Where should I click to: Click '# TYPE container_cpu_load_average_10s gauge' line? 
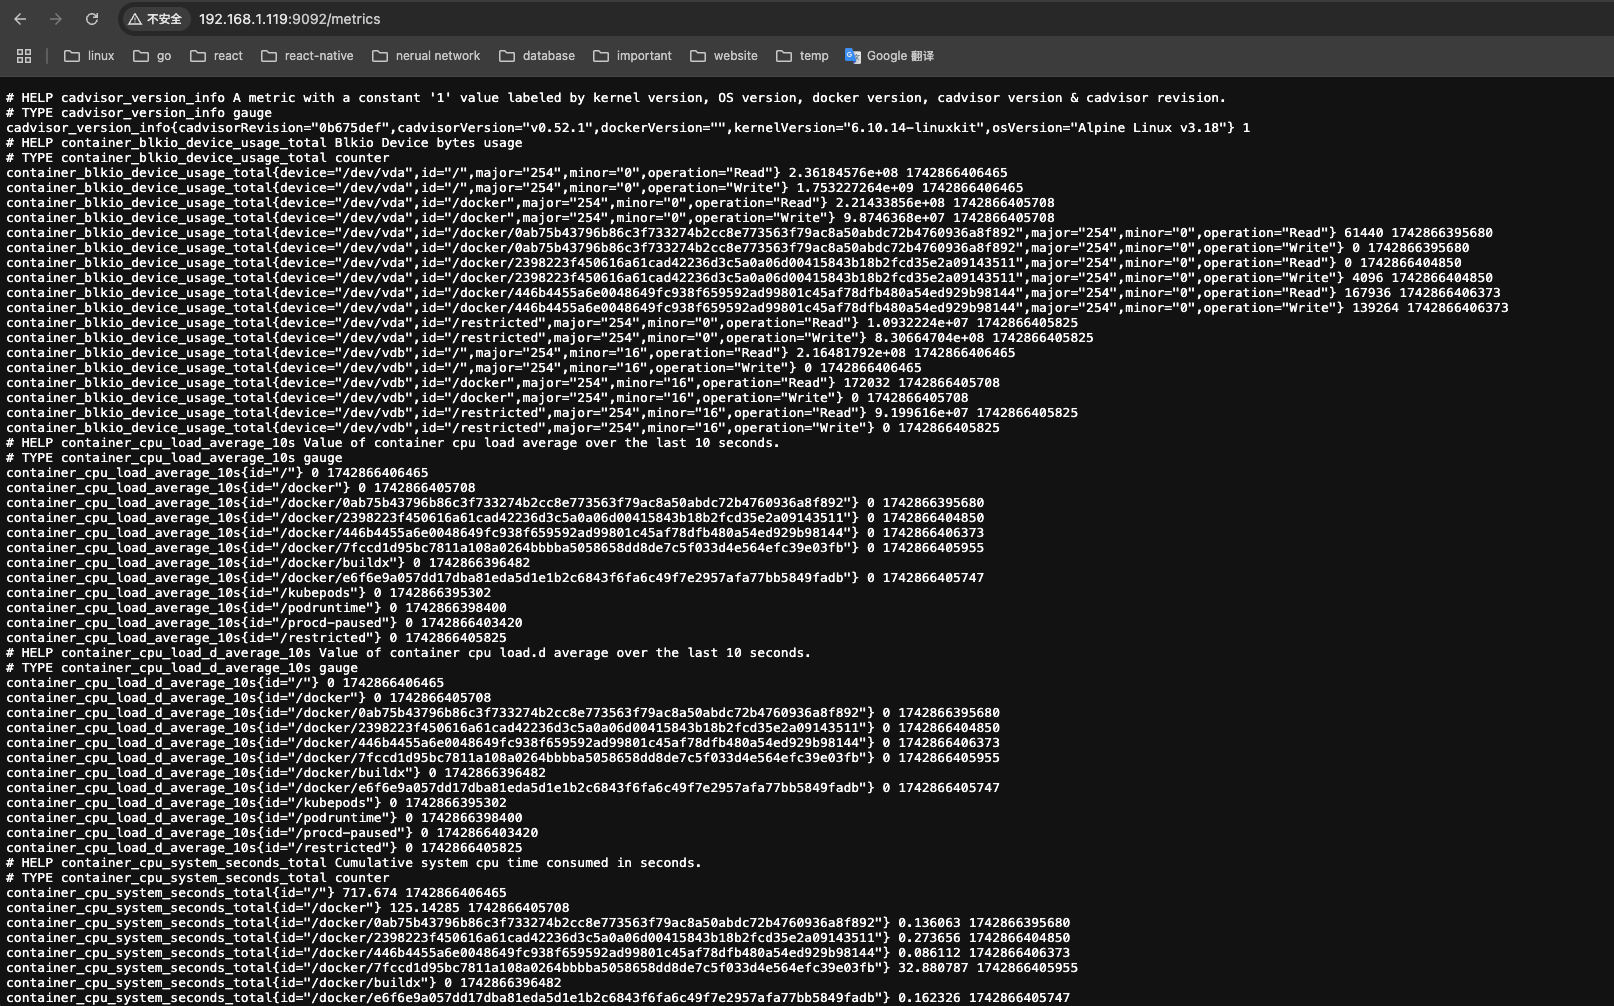point(174,458)
